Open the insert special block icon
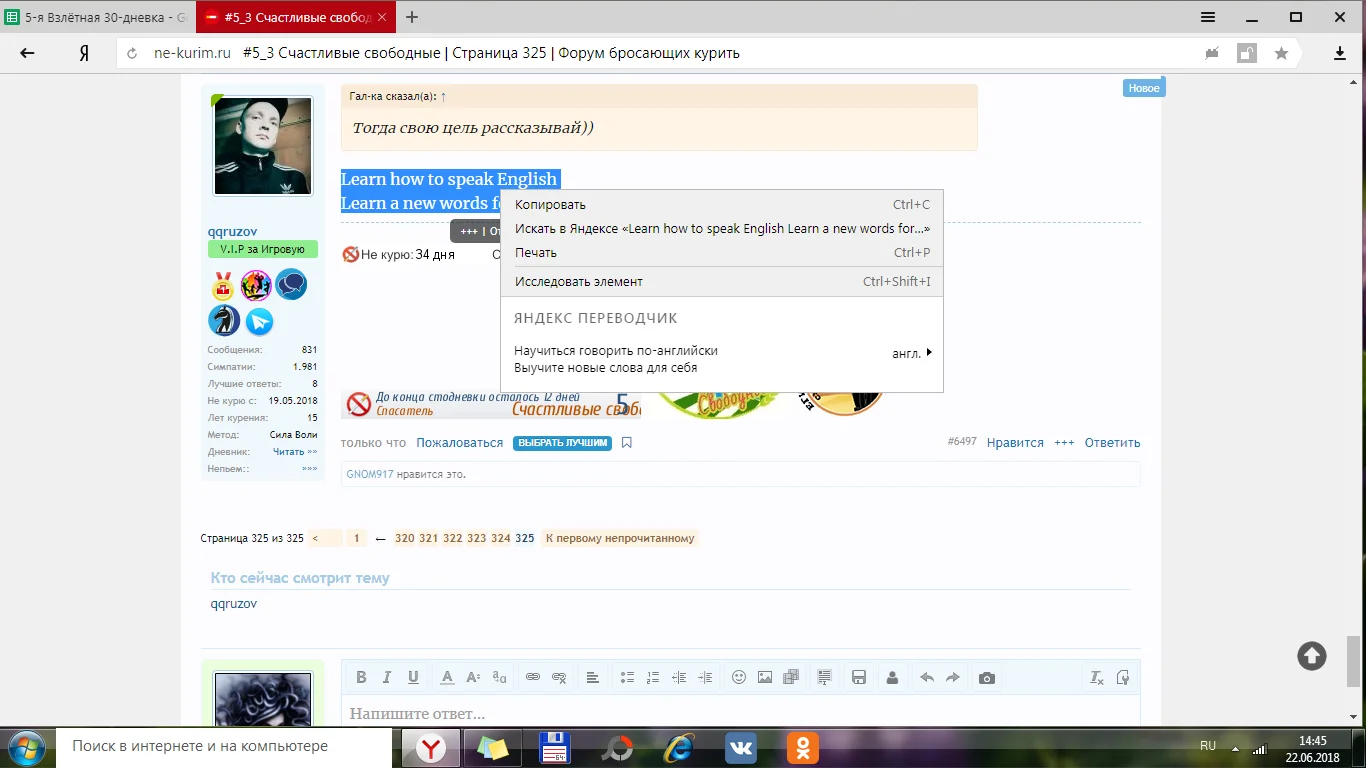The width and height of the screenshot is (1366, 768). (825, 677)
